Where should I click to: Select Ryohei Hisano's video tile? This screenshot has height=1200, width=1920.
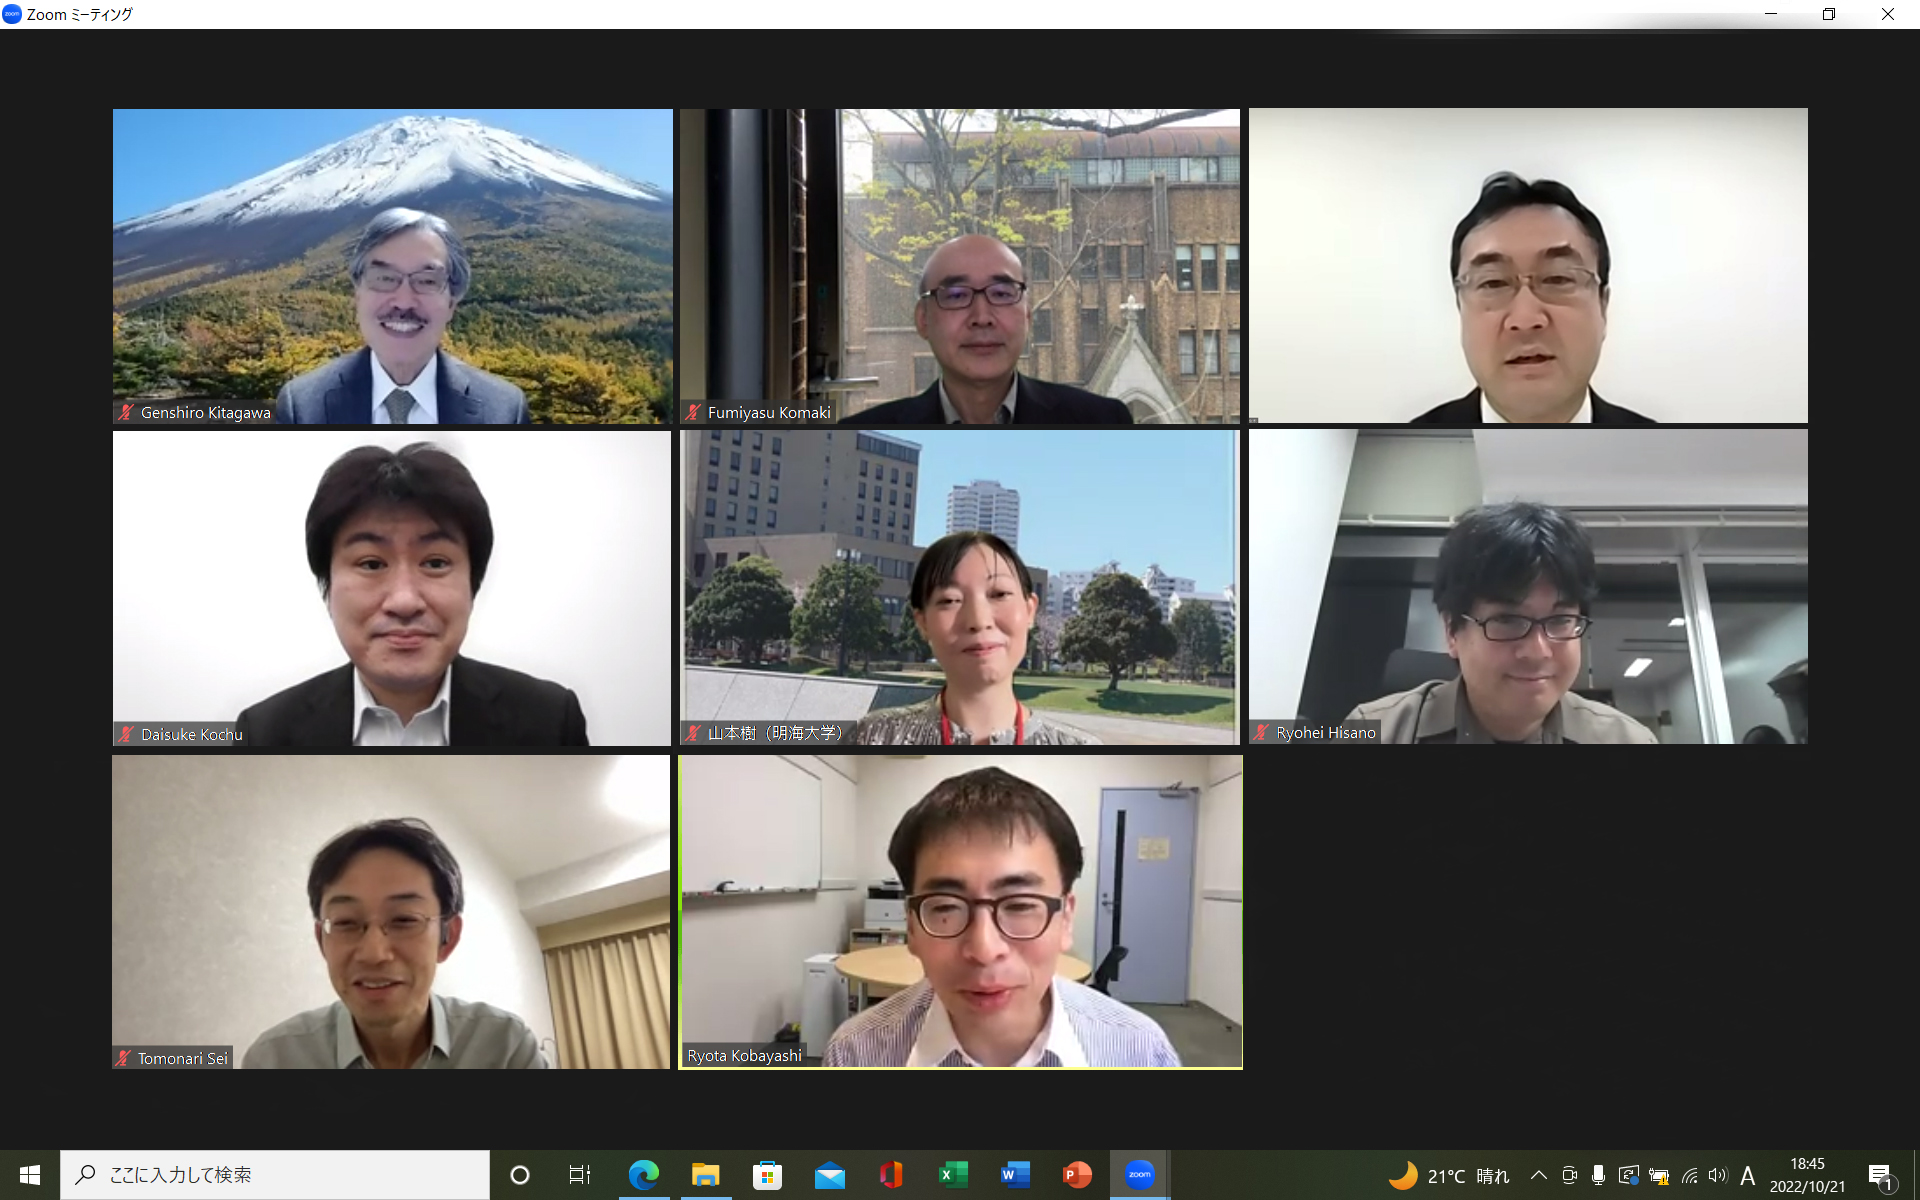click(x=1528, y=588)
